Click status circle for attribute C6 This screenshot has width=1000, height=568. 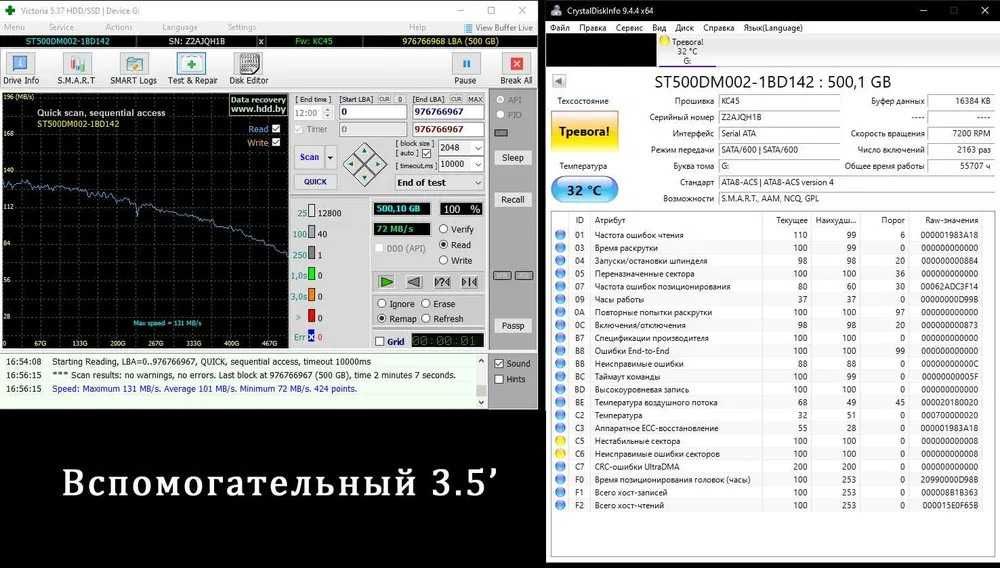560,453
